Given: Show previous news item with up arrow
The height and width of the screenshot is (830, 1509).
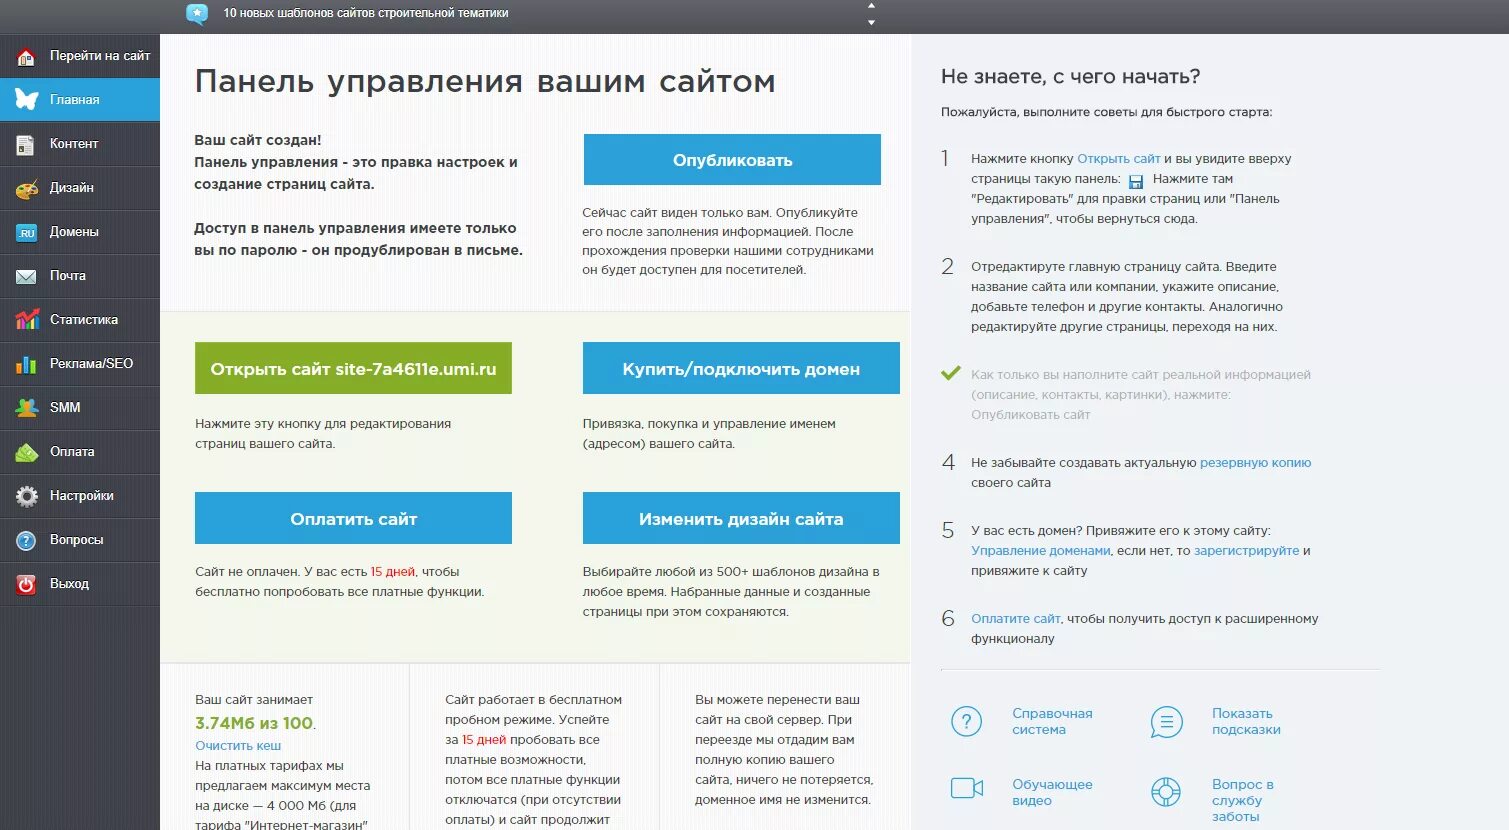Looking at the screenshot, I should click(x=871, y=5).
